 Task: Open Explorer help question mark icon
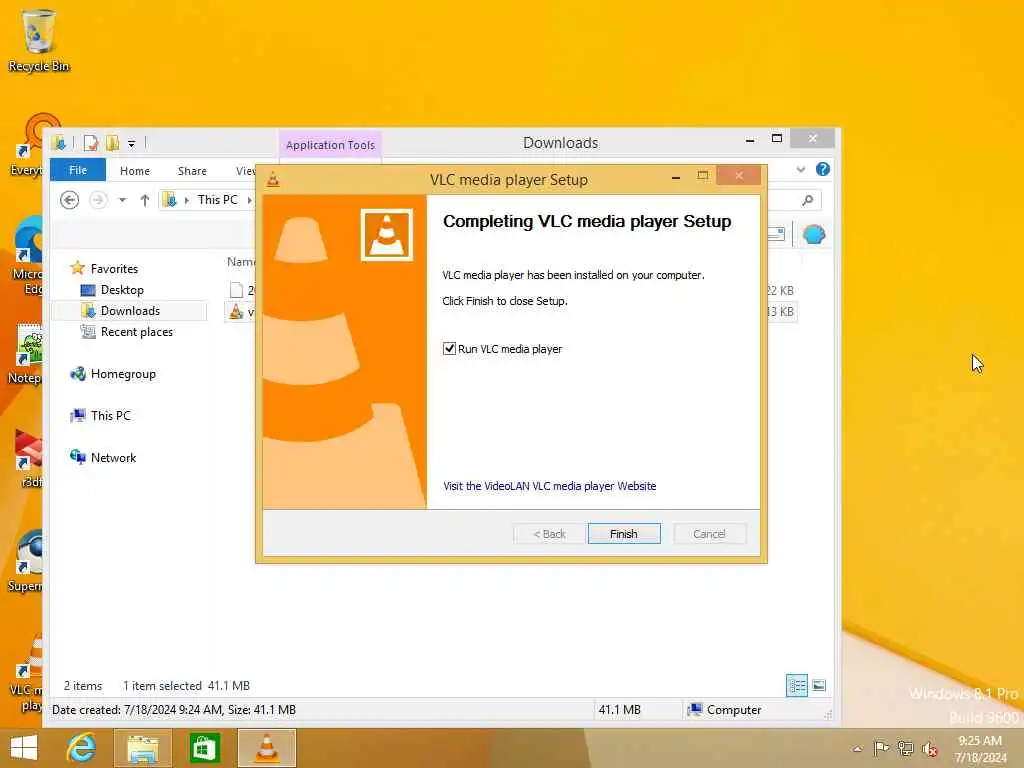click(x=823, y=169)
